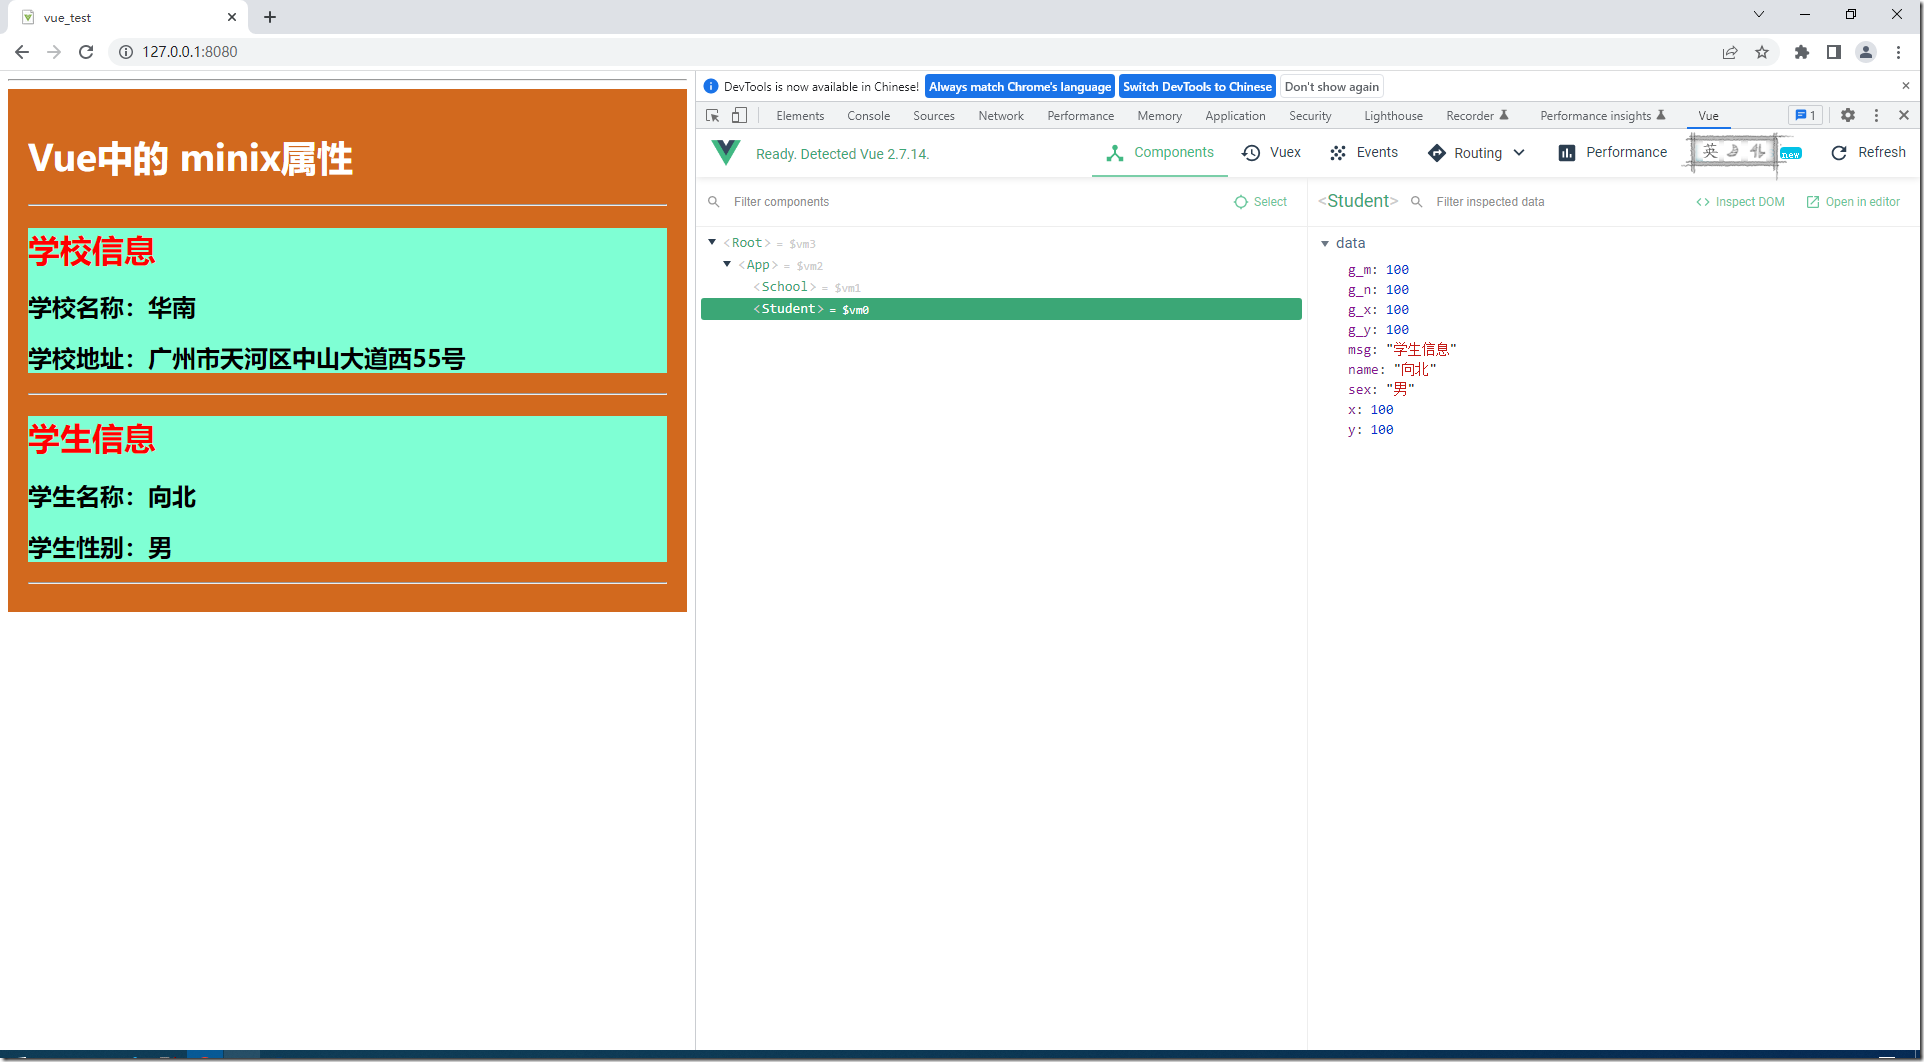Open a new browser tab
This screenshot has width=1924, height=1062.
tap(270, 17)
